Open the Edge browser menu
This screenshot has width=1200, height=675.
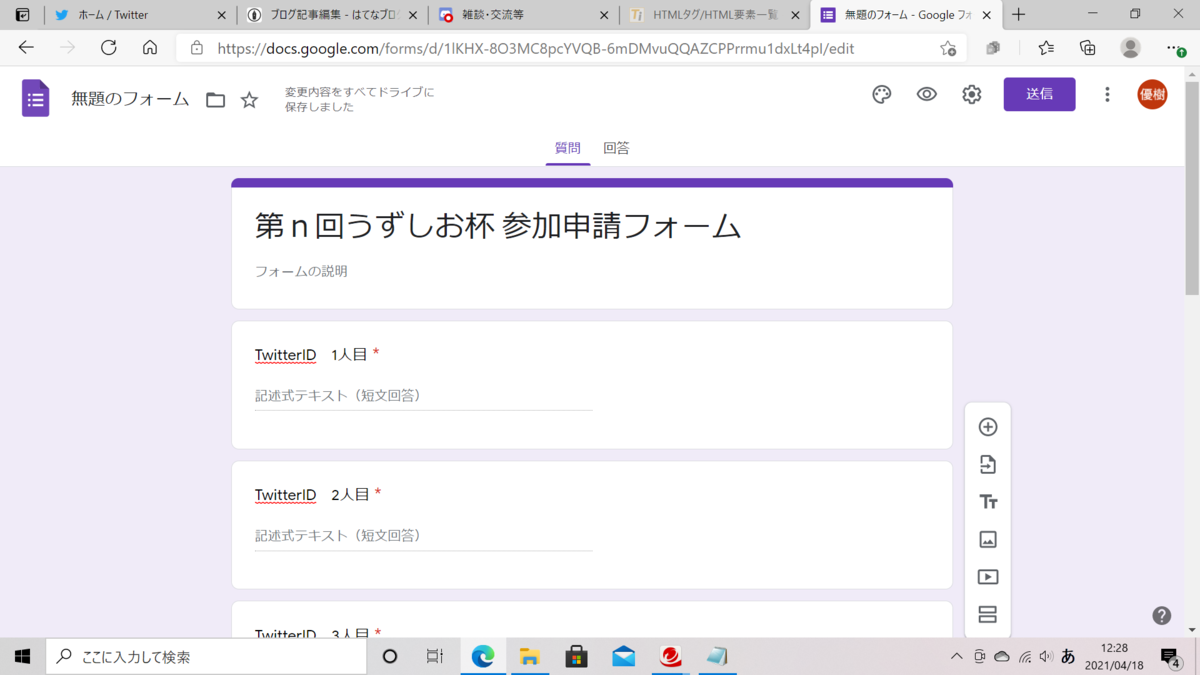click(1172, 47)
